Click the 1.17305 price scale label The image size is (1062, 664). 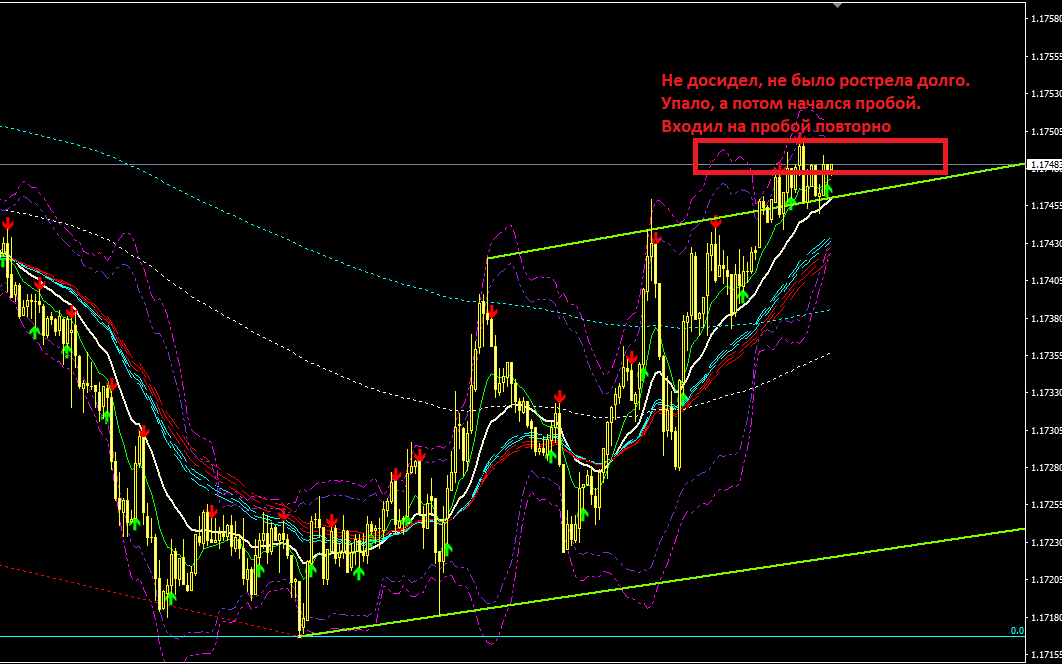pos(1046,430)
